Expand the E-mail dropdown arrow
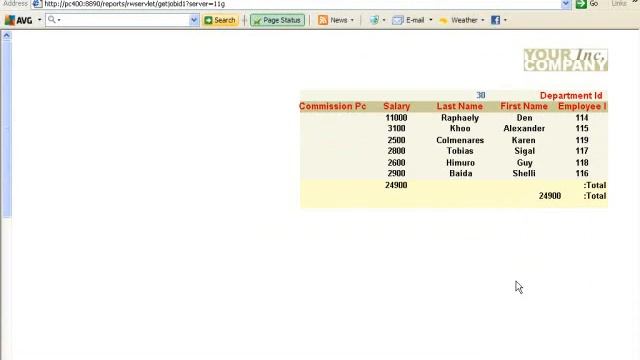This screenshot has width=640, height=360. pos(431,20)
